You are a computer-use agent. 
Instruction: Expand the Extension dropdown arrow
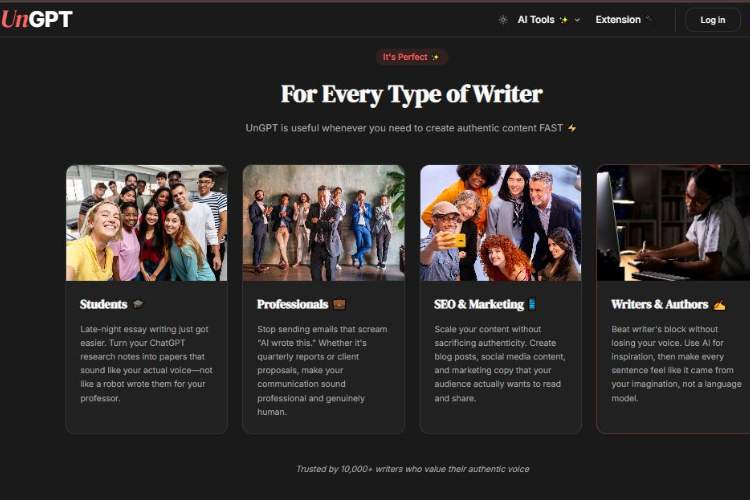649,19
